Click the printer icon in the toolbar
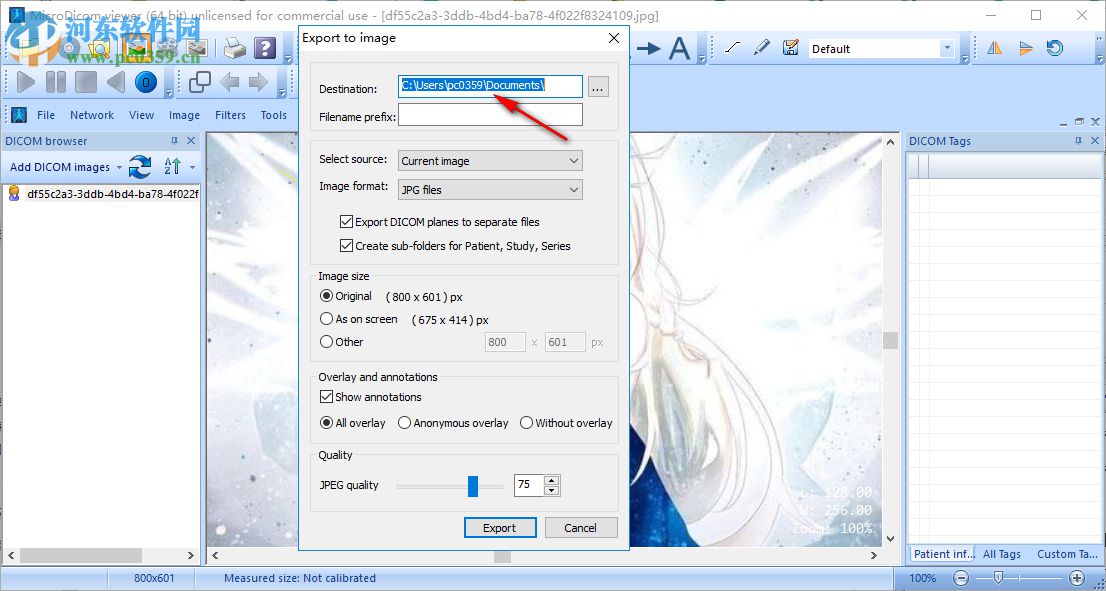 [x=235, y=48]
